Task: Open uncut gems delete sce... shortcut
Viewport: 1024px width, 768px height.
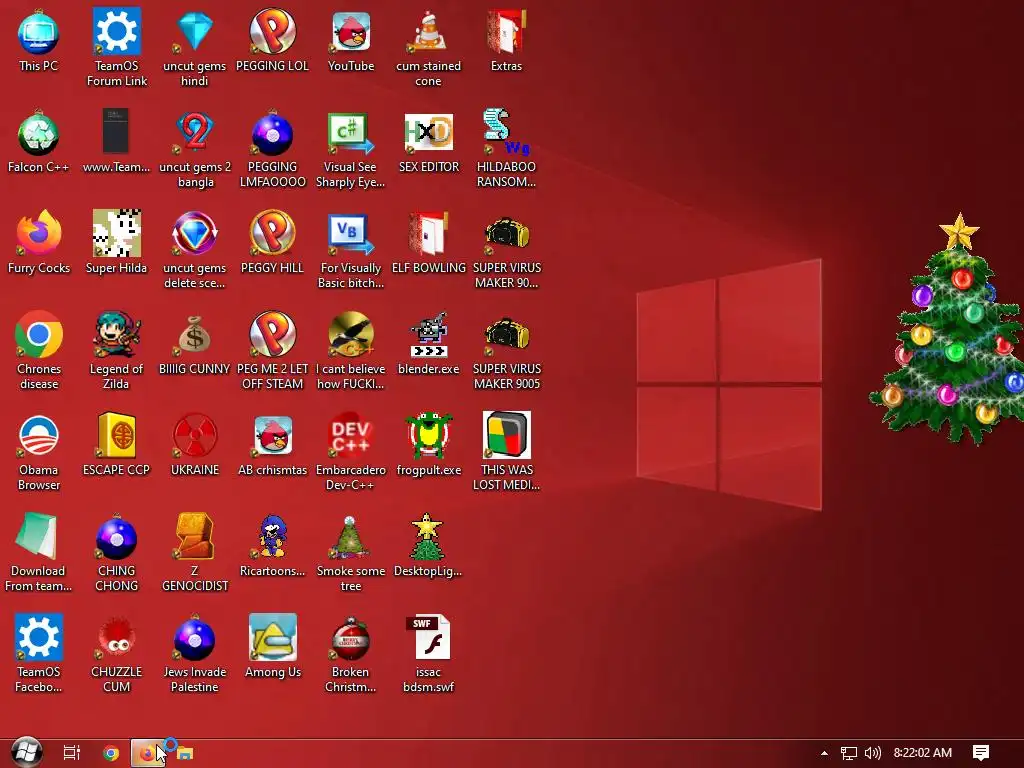Action: click(x=195, y=249)
